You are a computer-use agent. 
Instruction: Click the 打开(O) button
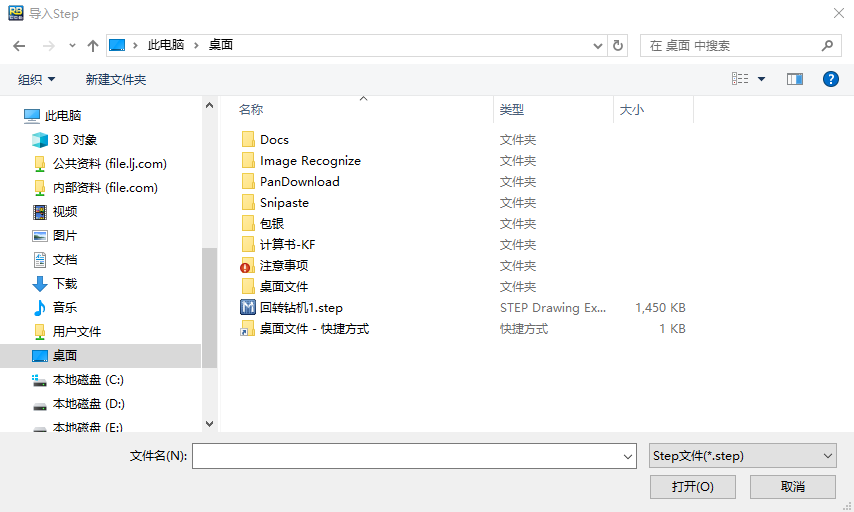[692, 487]
